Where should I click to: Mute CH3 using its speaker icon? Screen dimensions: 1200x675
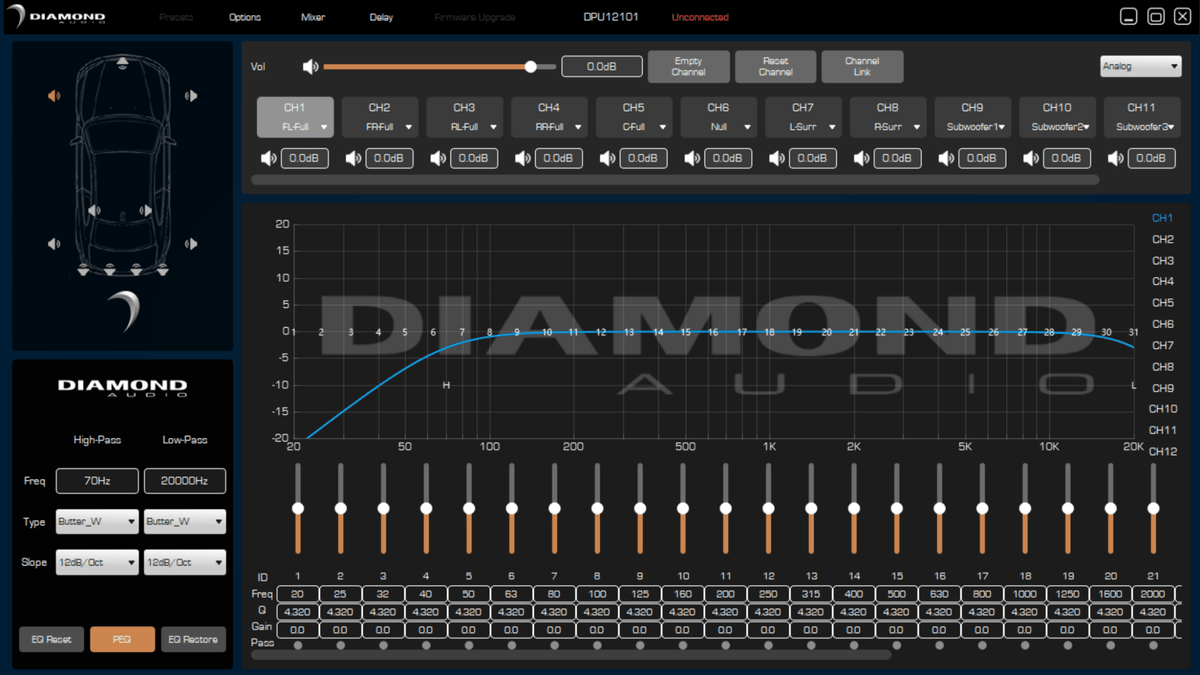438,158
